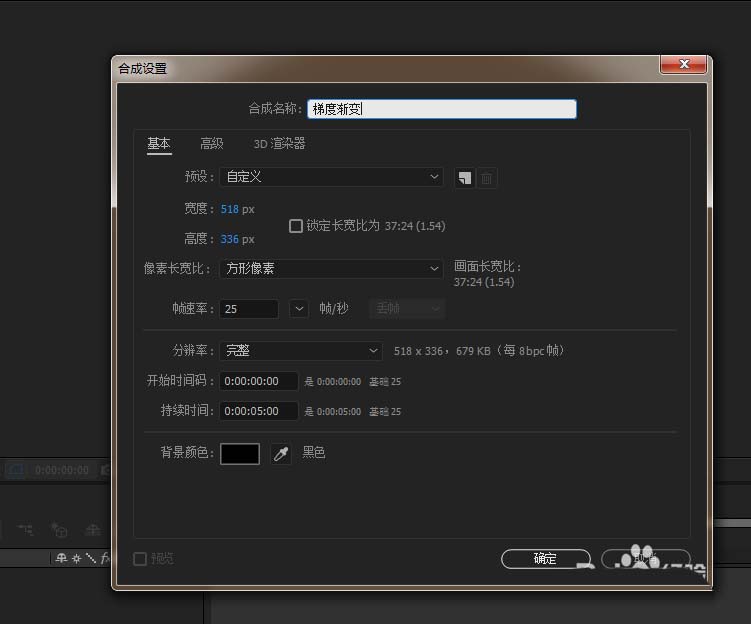Viewport: 751px width, 624px height.
Task: Click the delete preset trash icon
Action: tap(486, 178)
